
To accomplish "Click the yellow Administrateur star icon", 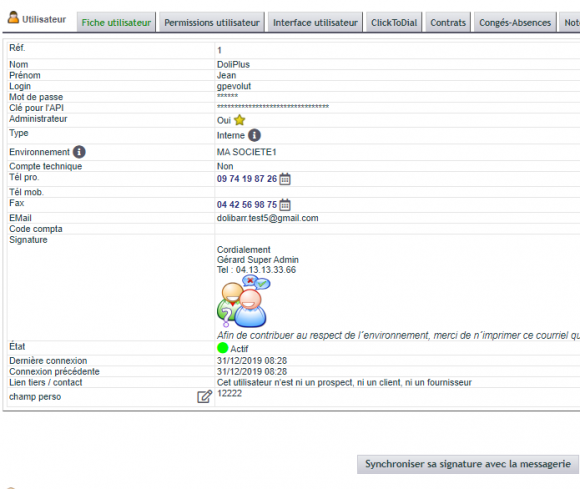I will 240,120.
